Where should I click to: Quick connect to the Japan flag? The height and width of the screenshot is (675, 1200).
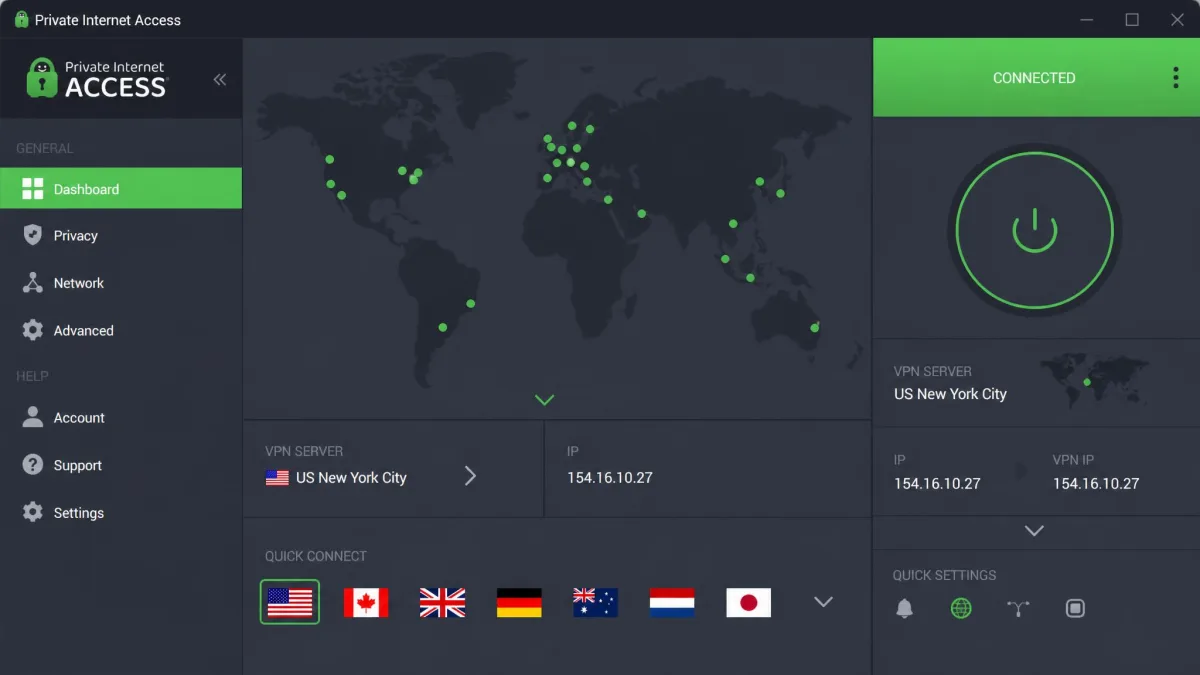(x=748, y=602)
